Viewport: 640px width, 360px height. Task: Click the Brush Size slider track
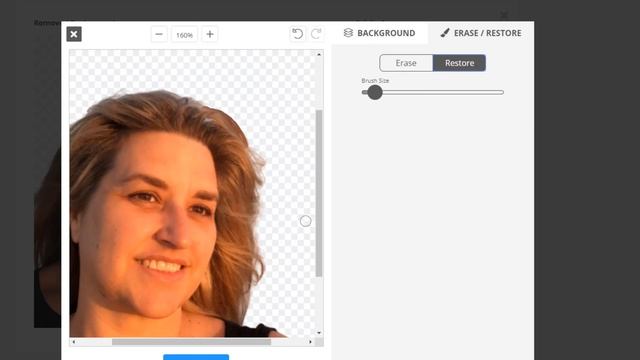click(x=433, y=92)
